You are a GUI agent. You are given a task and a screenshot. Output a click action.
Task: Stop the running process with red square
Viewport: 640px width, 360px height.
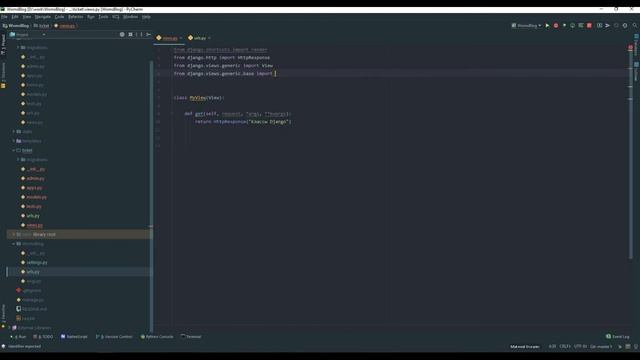pyautogui.click(x=589, y=25)
